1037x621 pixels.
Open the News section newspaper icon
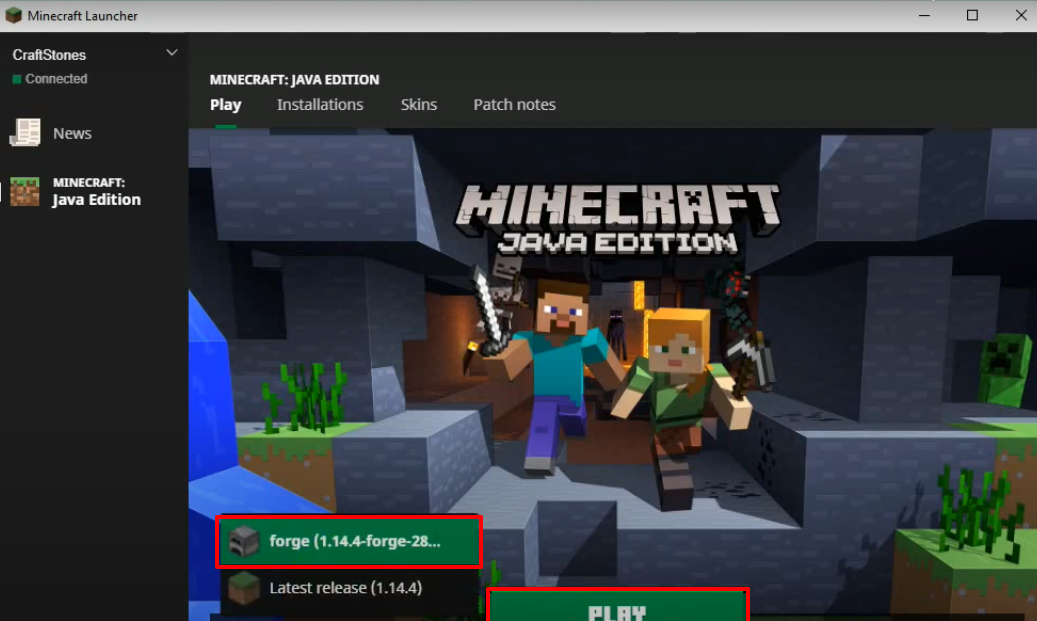(25, 133)
